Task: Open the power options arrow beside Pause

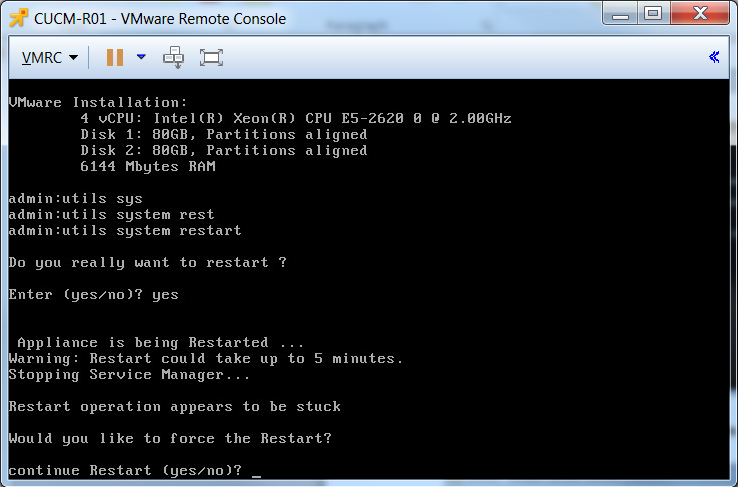Action: 141,57
